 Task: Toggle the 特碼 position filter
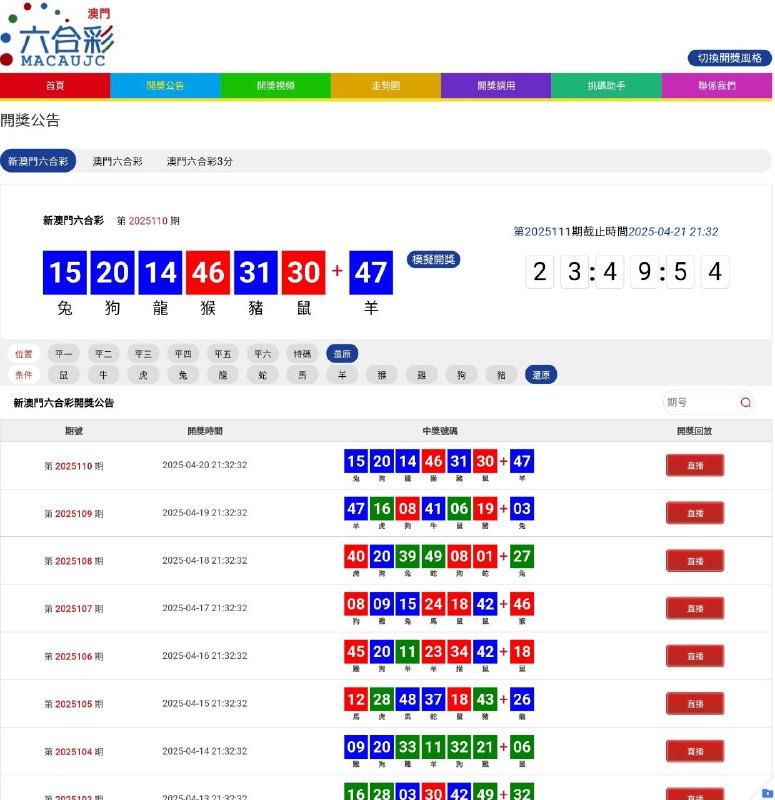302,354
